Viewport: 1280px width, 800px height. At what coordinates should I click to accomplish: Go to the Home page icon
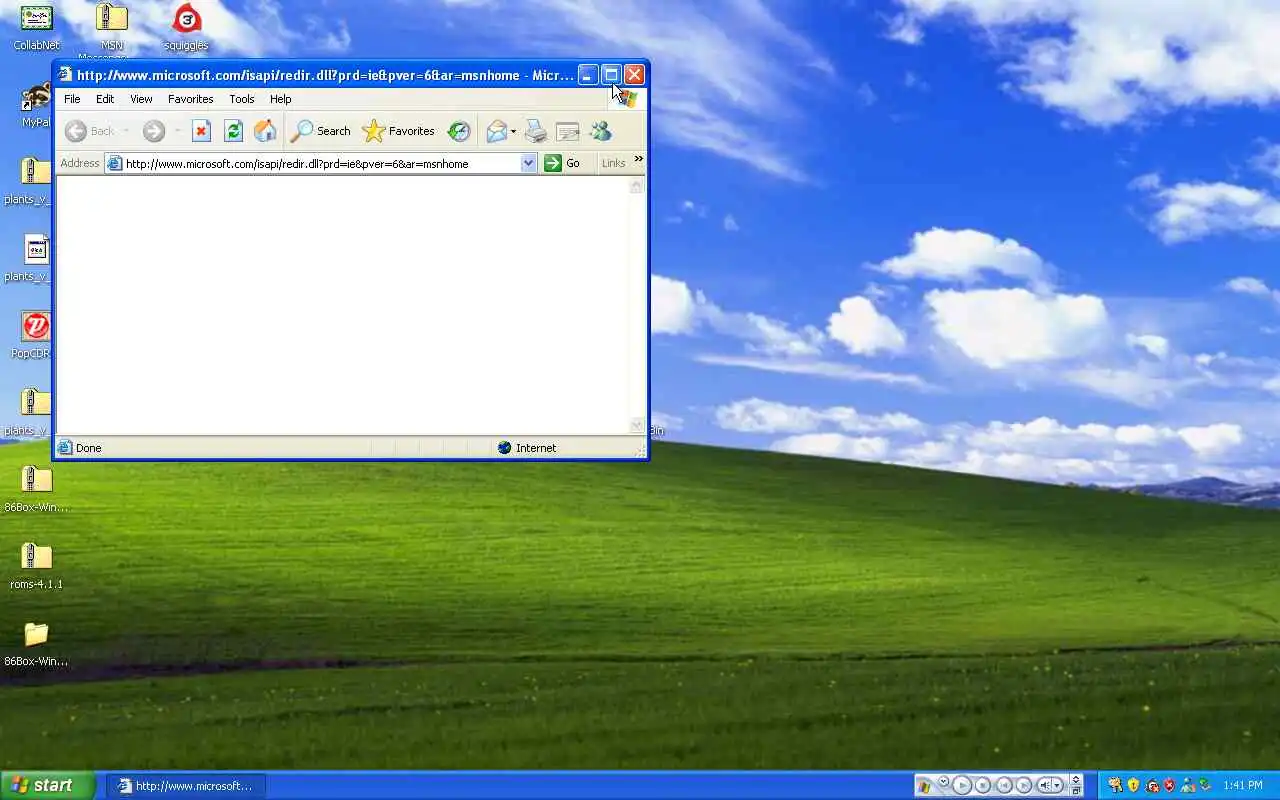(x=265, y=131)
